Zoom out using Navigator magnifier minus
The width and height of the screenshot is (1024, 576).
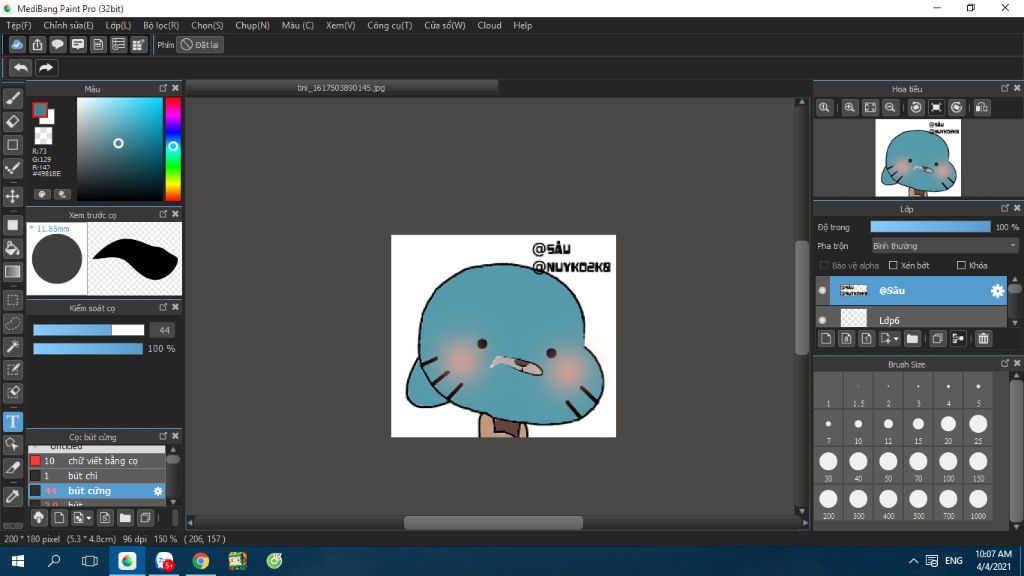[x=890, y=108]
